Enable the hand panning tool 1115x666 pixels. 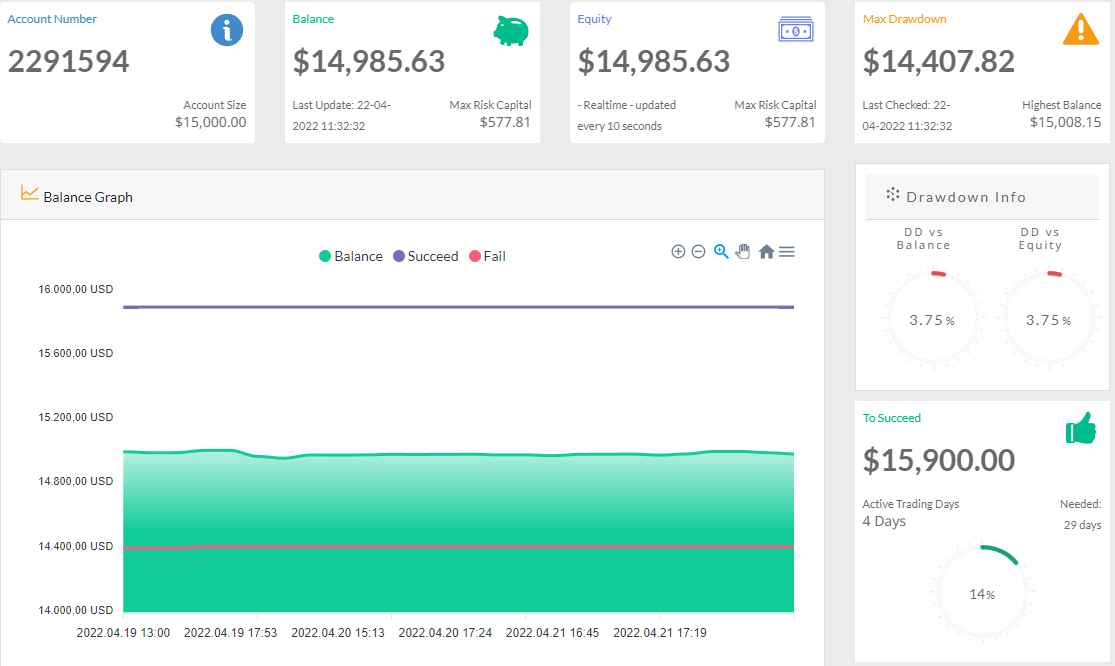click(743, 252)
